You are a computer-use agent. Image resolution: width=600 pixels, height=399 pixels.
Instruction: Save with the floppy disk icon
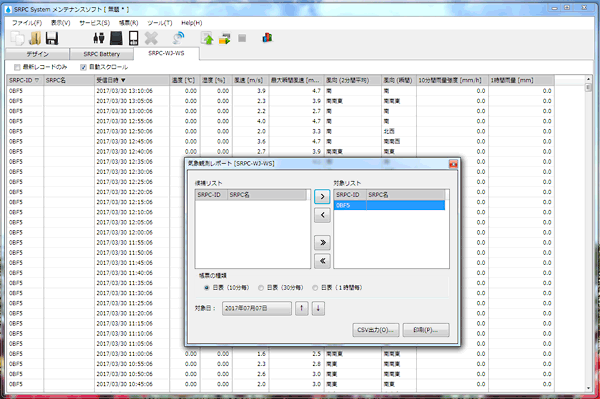tap(52, 38)
